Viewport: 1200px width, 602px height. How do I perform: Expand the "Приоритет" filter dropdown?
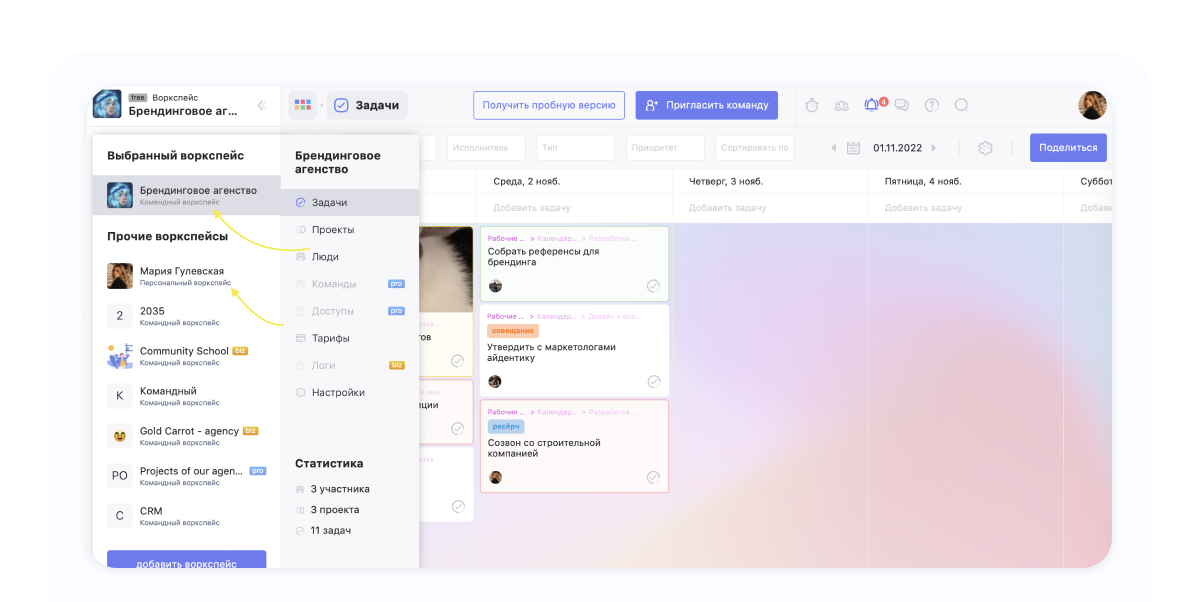666,148
